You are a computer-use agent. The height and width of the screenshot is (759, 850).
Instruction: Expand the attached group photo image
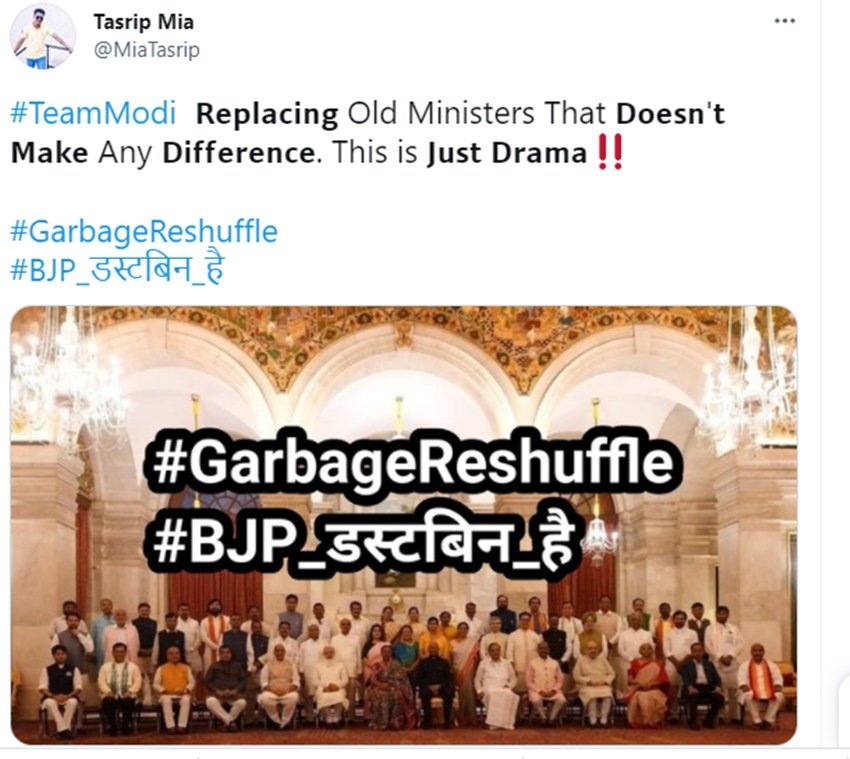pos(404,525)
